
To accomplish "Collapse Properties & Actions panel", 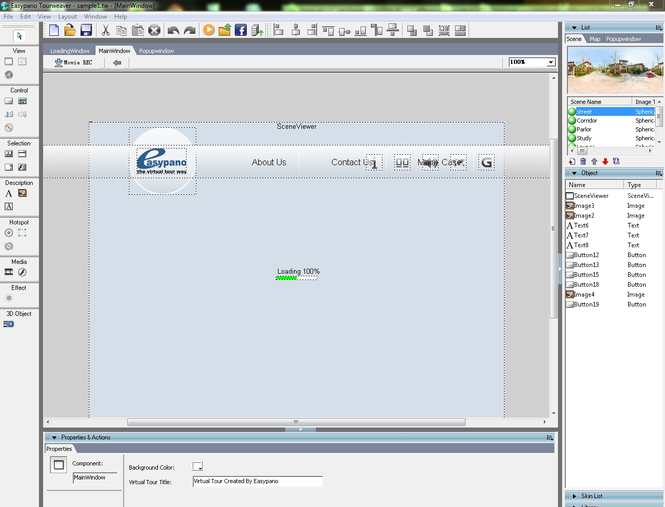I will (x=54, y=437).
